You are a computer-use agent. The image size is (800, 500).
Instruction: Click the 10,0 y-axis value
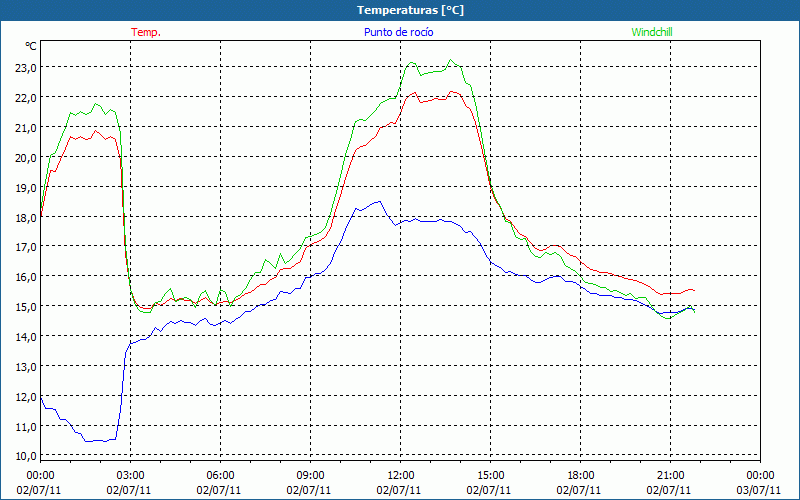click(x=26, y=456)
